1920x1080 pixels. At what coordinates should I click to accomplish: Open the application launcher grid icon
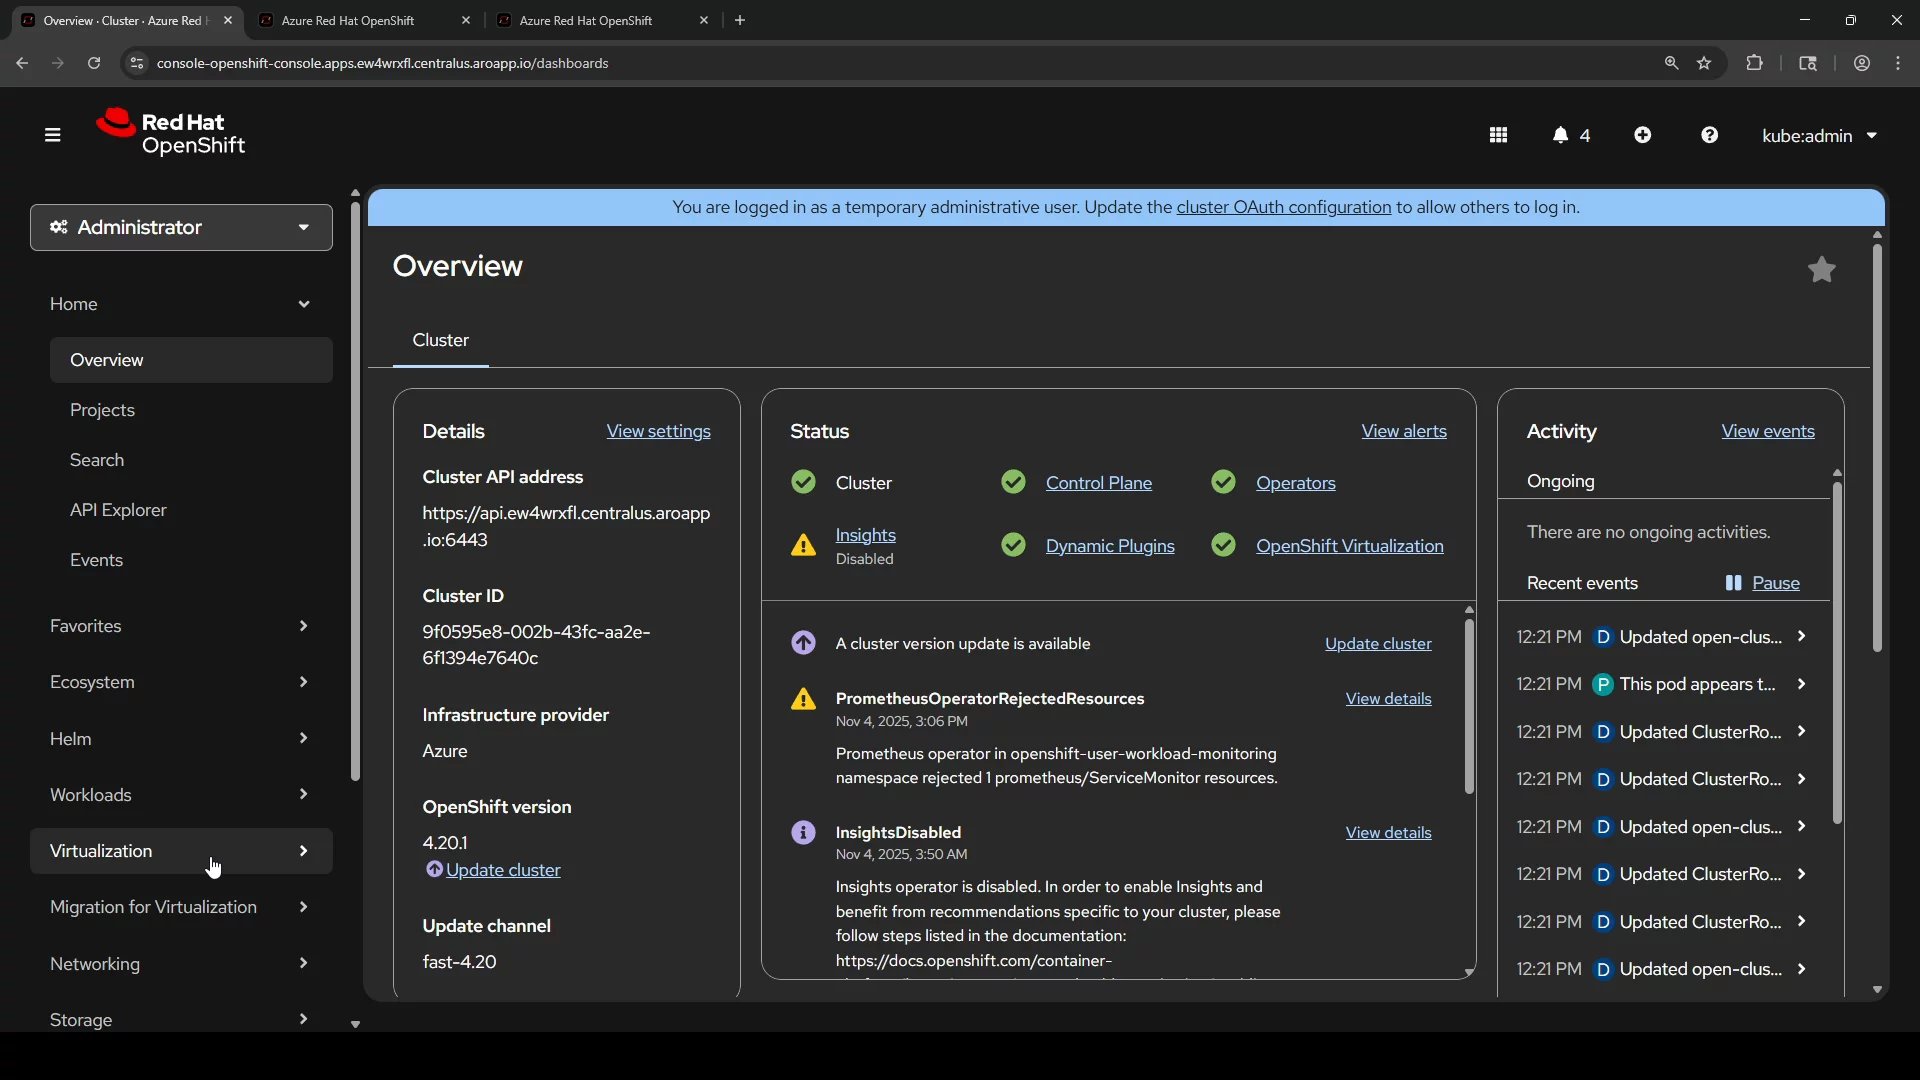1498,135
